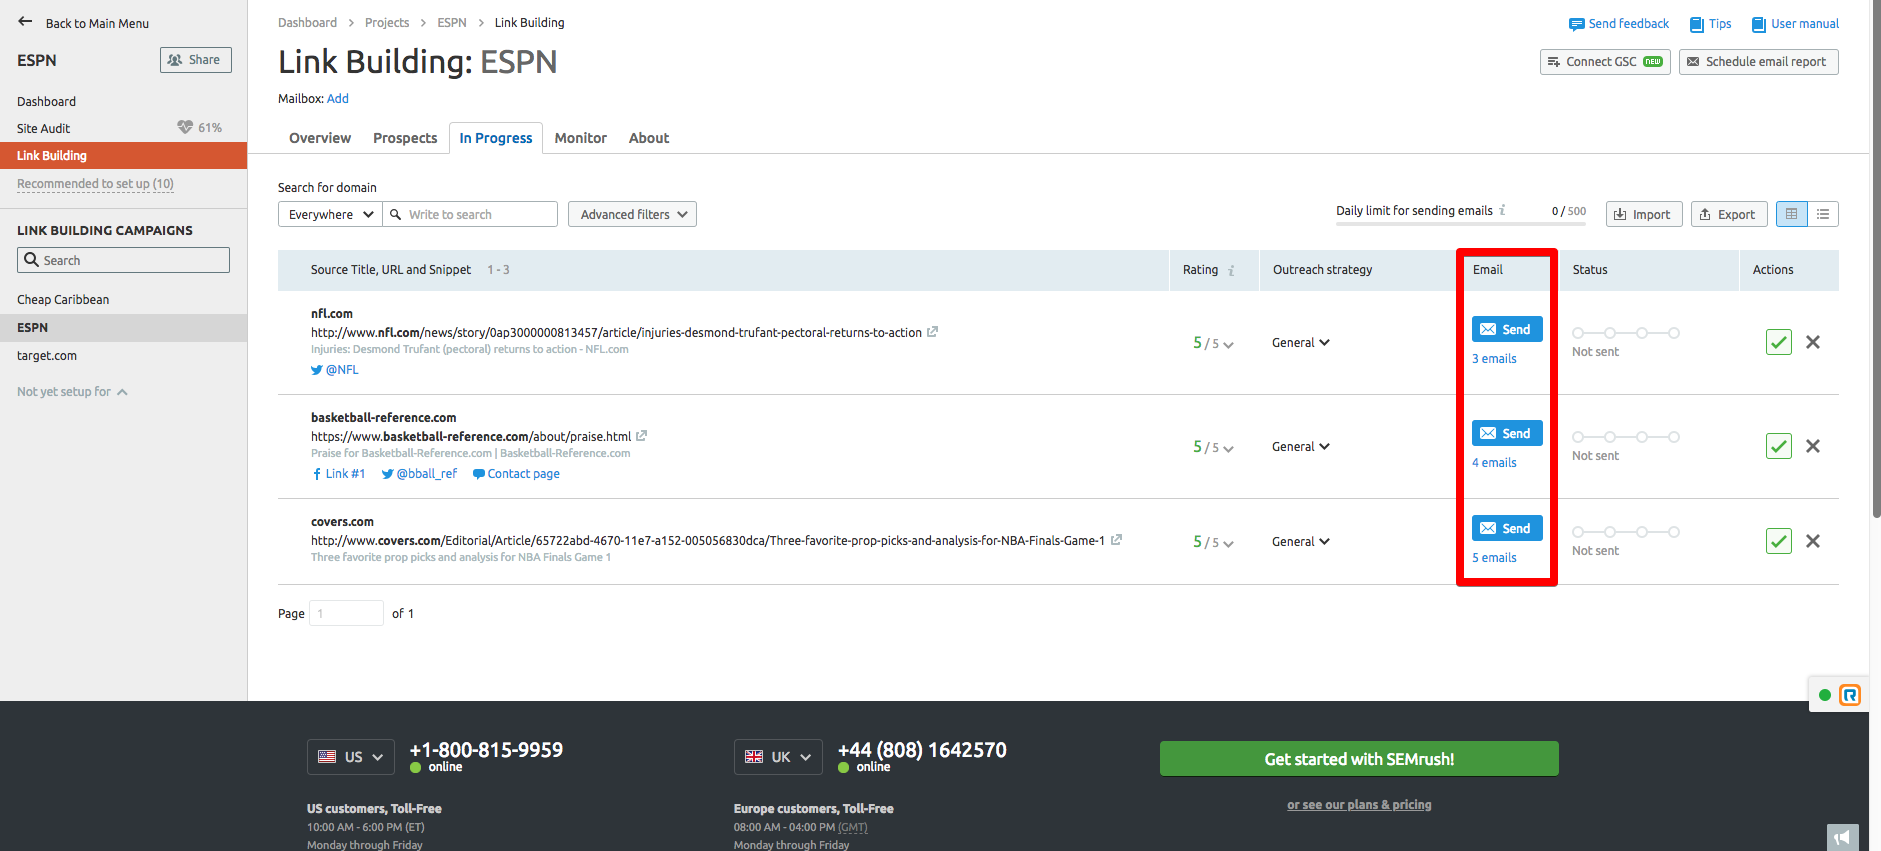Open Send feedback link
Image resolution: width=1881 pixels, height=851 pixels.
point(1619,24)
